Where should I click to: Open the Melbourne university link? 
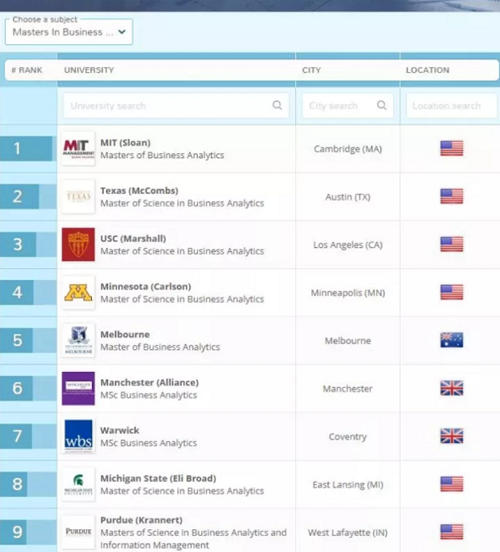[125, 334]
